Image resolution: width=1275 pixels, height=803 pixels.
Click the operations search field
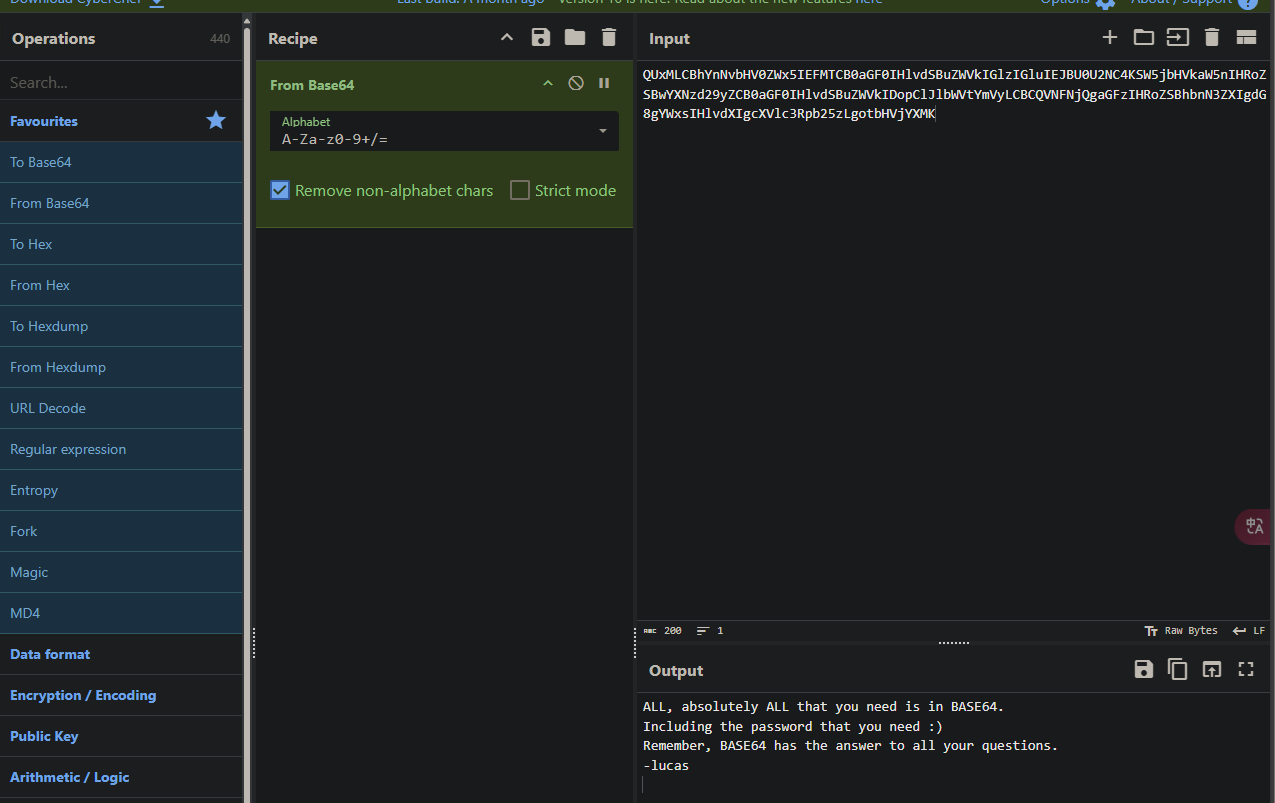click(x=120, y=83)
